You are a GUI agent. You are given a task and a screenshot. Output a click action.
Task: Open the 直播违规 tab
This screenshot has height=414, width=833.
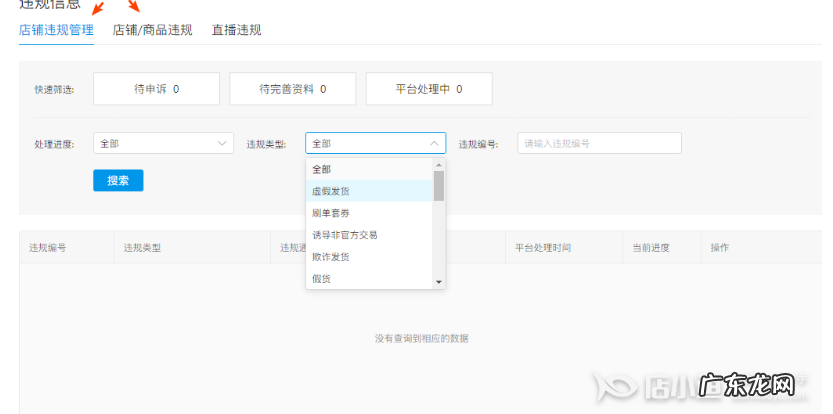(x=236, y=30)
